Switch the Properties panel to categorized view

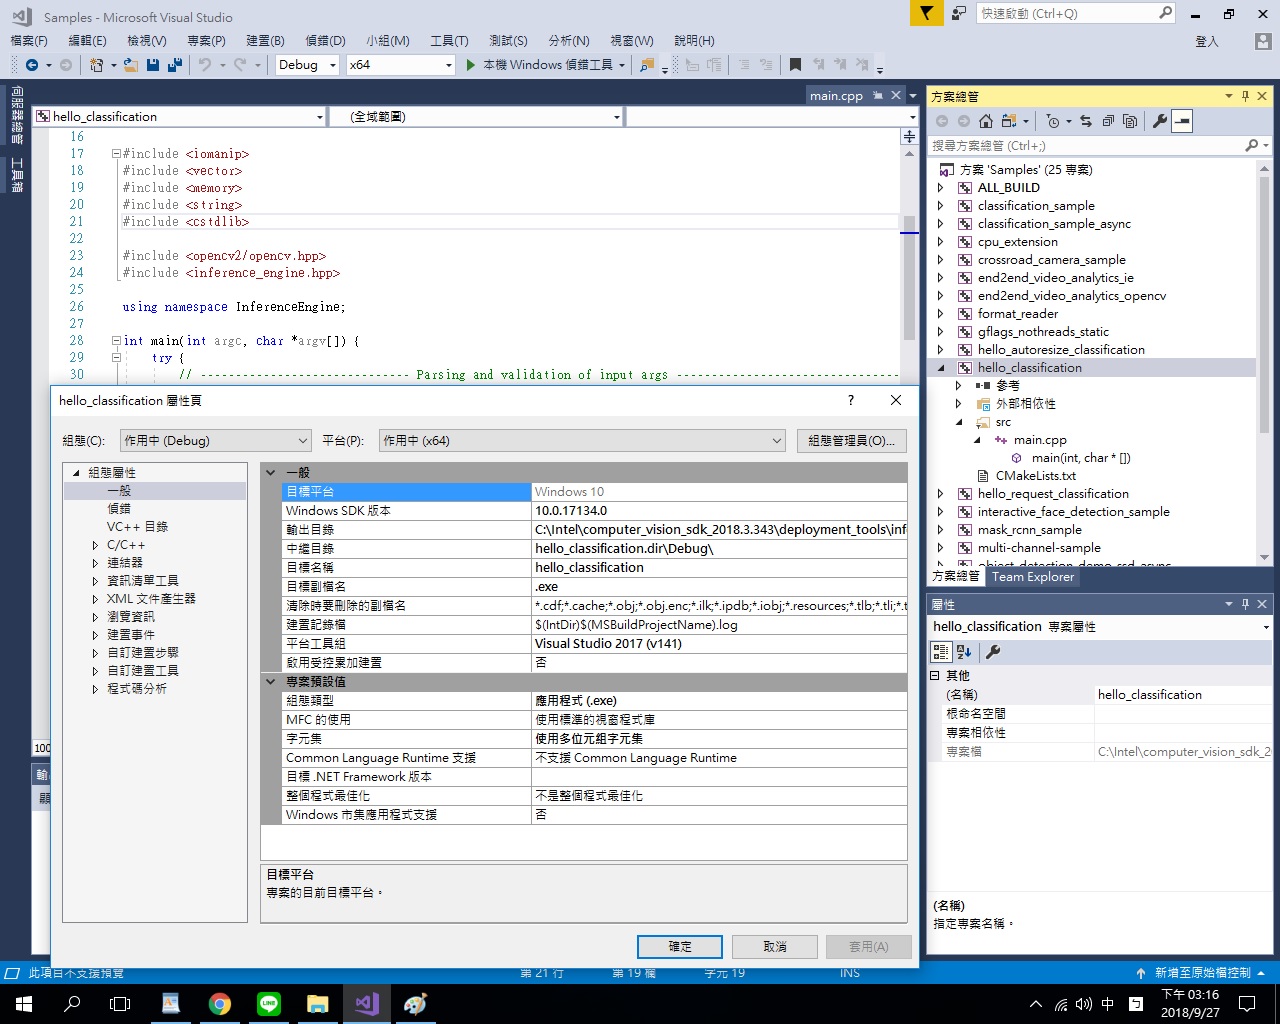(941, 652)
